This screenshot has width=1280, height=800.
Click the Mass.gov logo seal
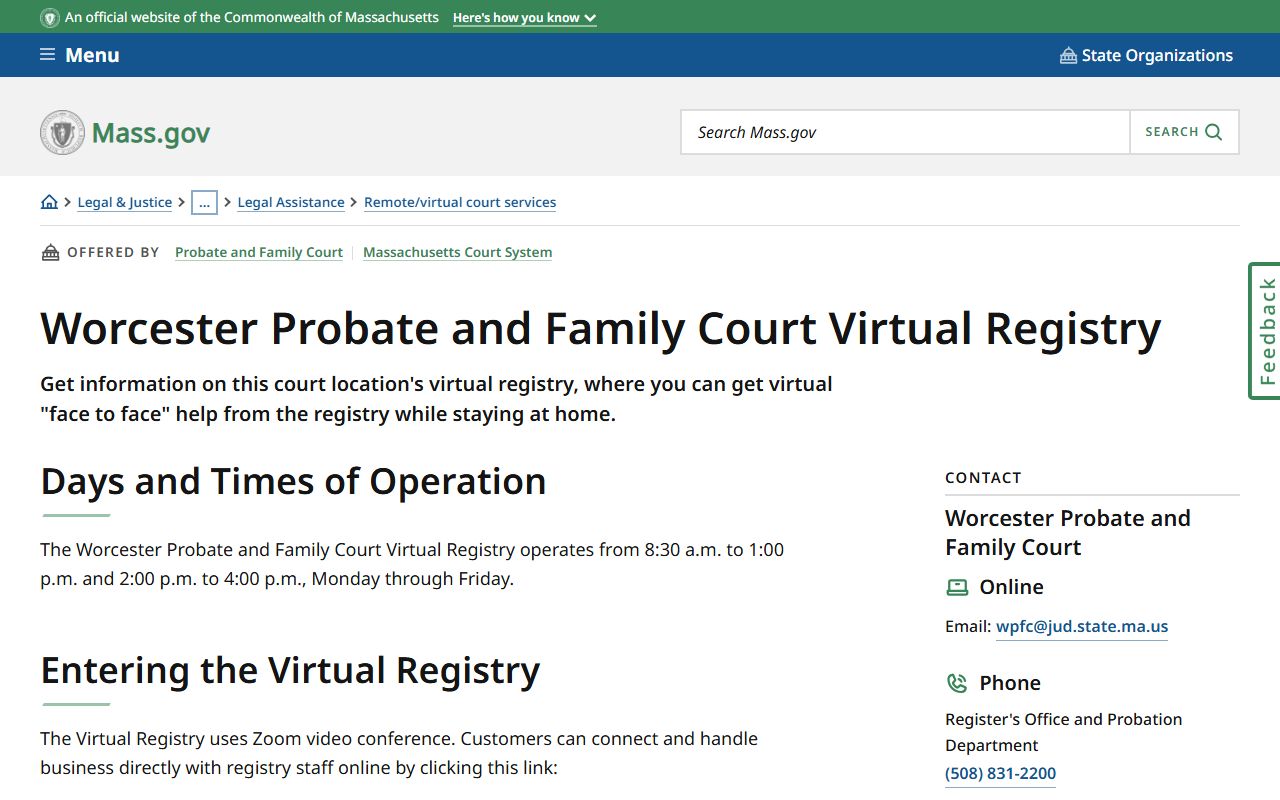(x=62, y=132)
